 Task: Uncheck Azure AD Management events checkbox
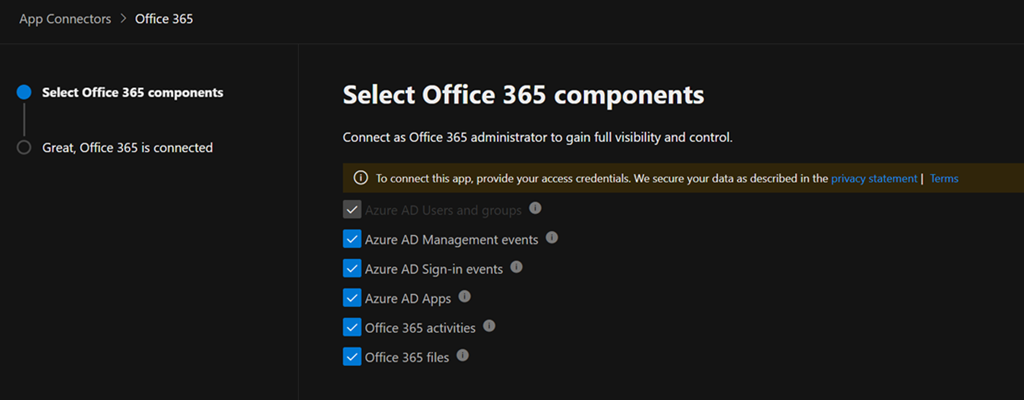(352, 239)
